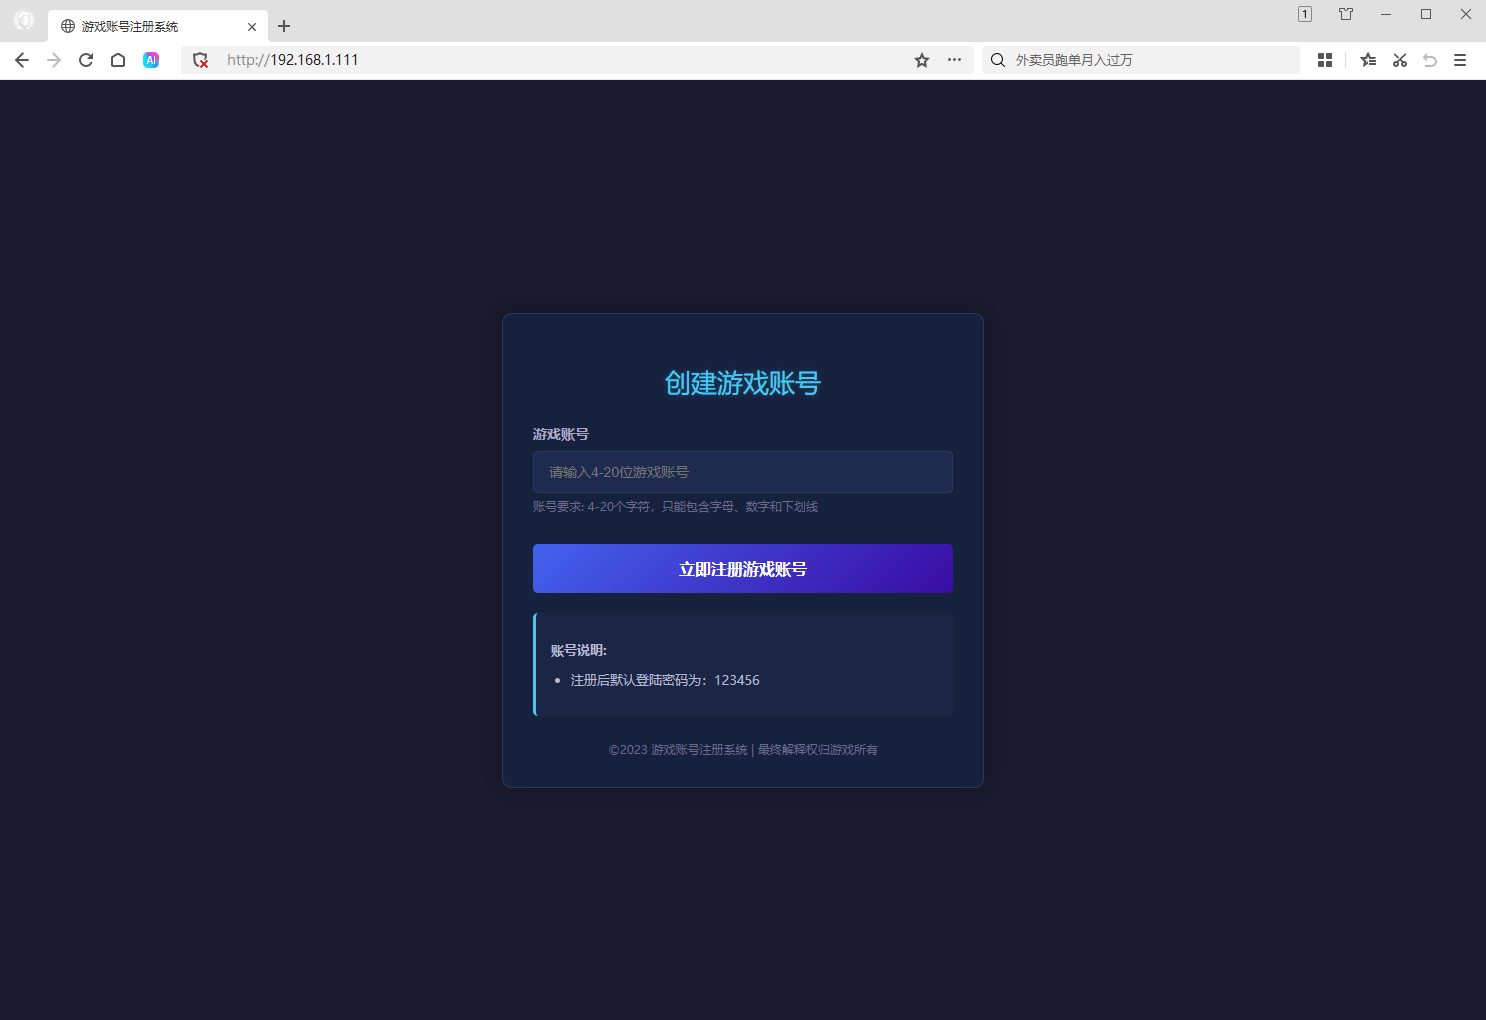This screenshot has height=1020, width=1486.
Task: Click the site security shield icon
Action: point(200,60)
